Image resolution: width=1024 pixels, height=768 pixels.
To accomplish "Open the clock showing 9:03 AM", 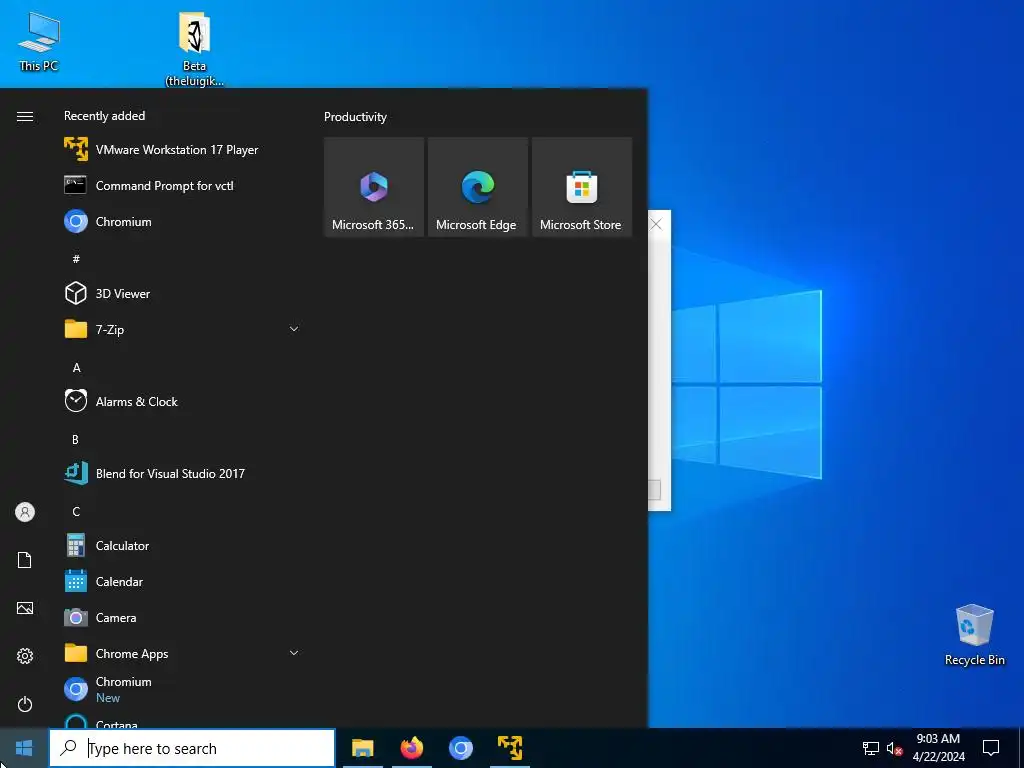I will 938,748.
